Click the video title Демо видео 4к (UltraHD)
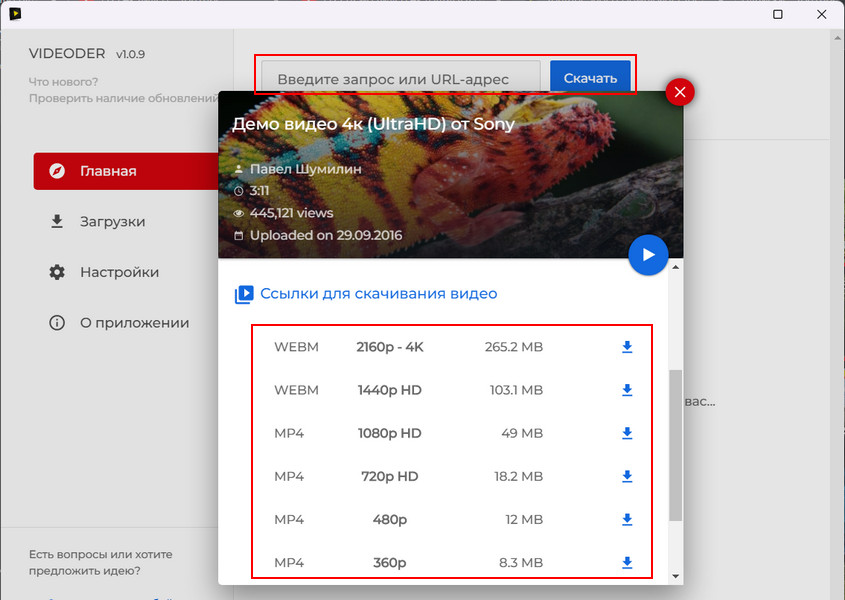845x600 pixels. click(373, 124)
